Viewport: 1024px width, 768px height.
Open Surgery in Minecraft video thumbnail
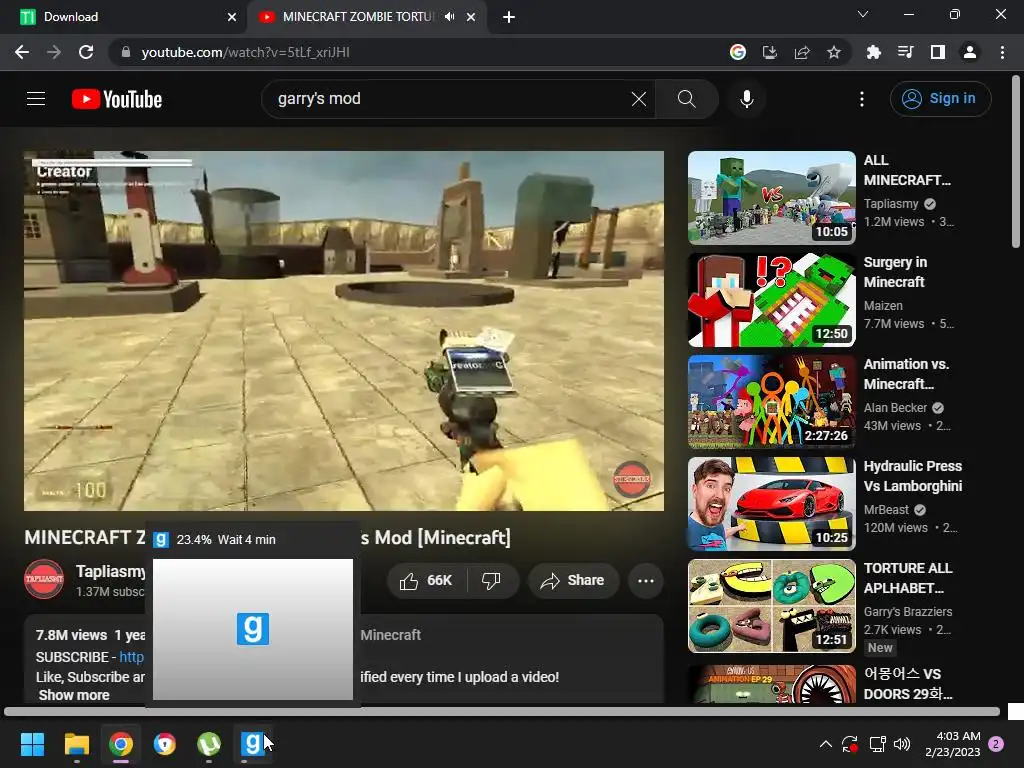[x=771, y=300]
